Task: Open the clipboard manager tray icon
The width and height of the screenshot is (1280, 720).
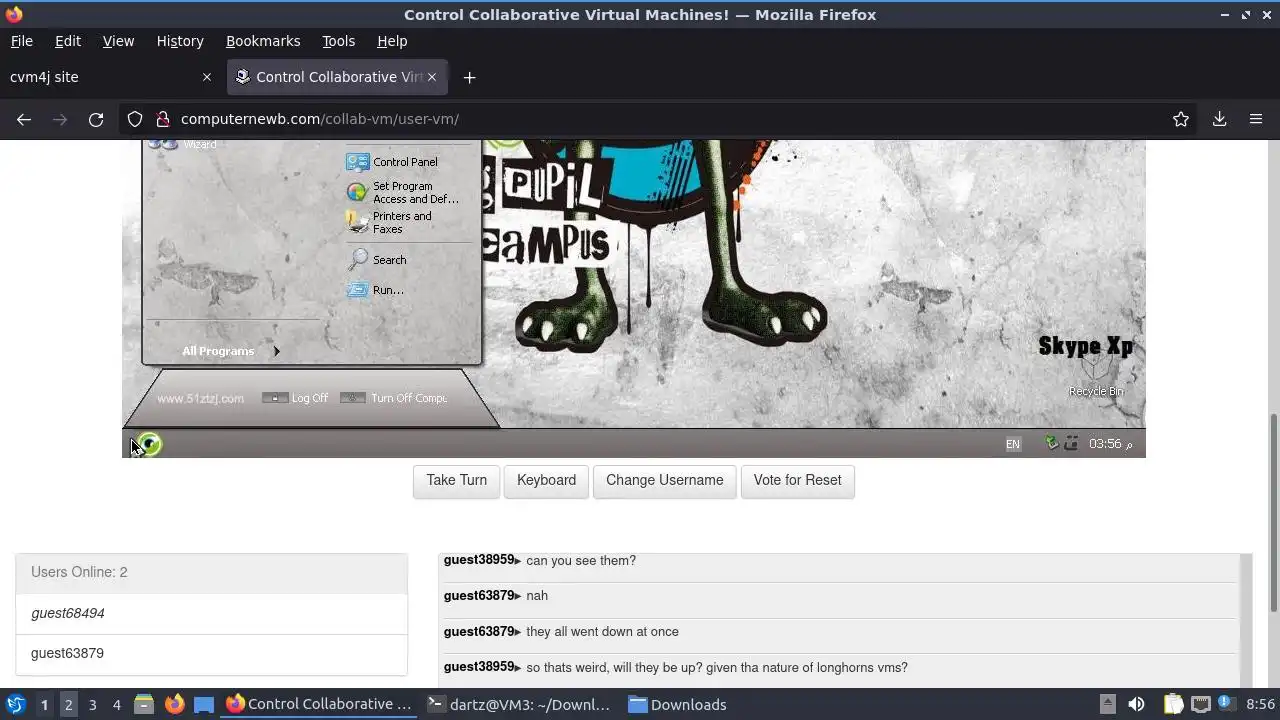Action: [x=1173, y=705]
